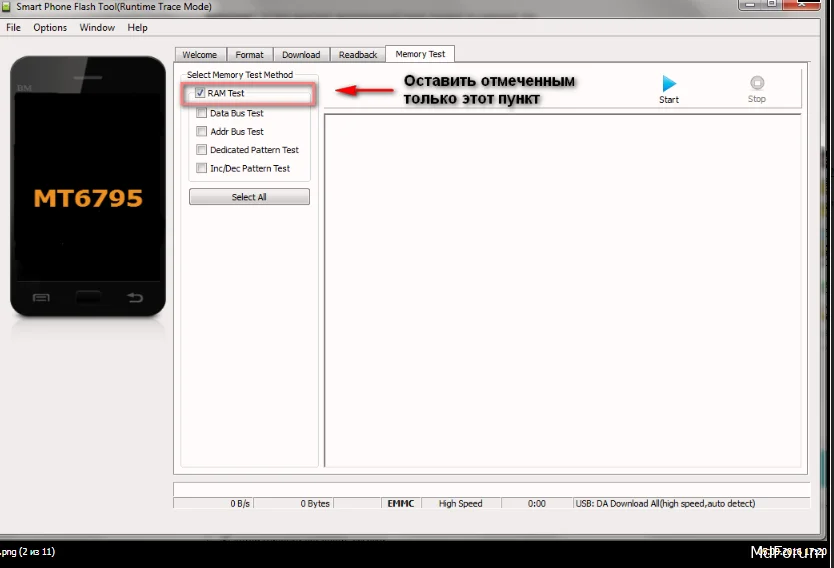834x568 pixels.
Task: Click the phone's center home button
Action: 88,297
